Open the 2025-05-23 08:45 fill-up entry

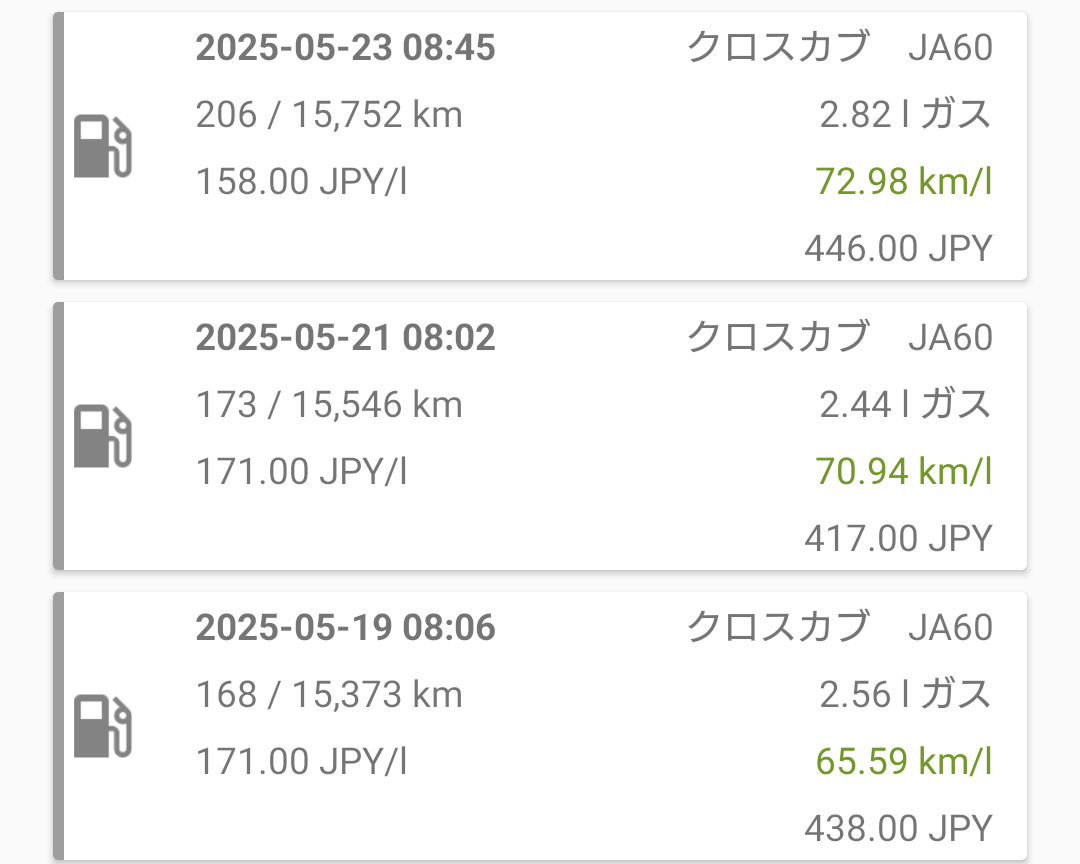click(x=345, y=48)
